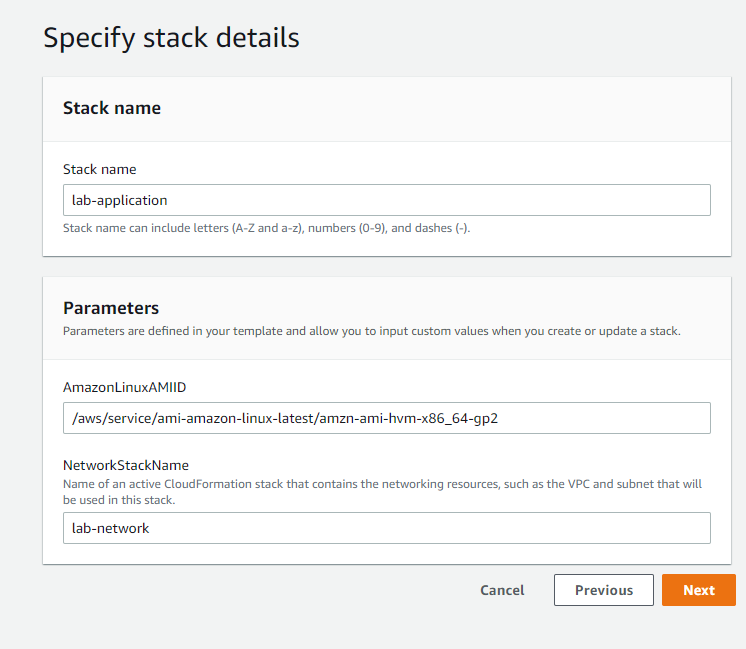Click the stack name character rules hint

pyautogui.click(x=266, y=228)
